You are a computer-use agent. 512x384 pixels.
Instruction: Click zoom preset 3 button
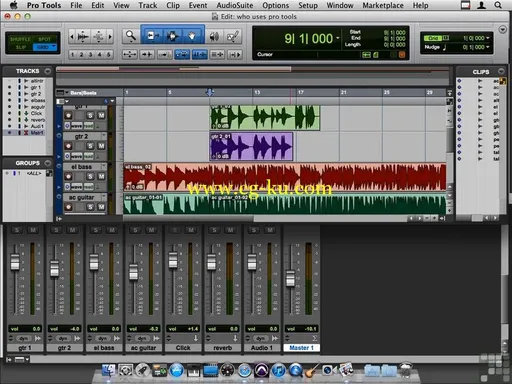point(90,54)
